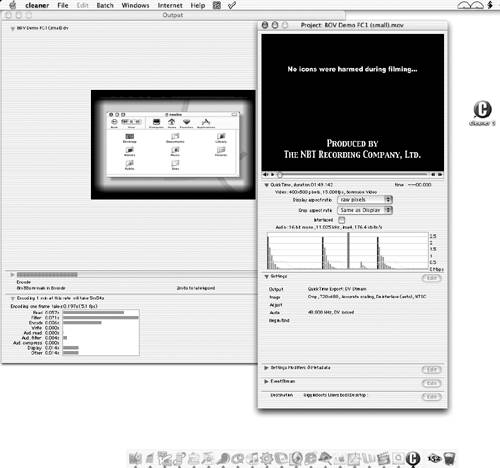Image resolution: width=500 pixels, height=468 pixels.
Task: Click the movie preview in the Project window
Action: (x=352, y=102)
